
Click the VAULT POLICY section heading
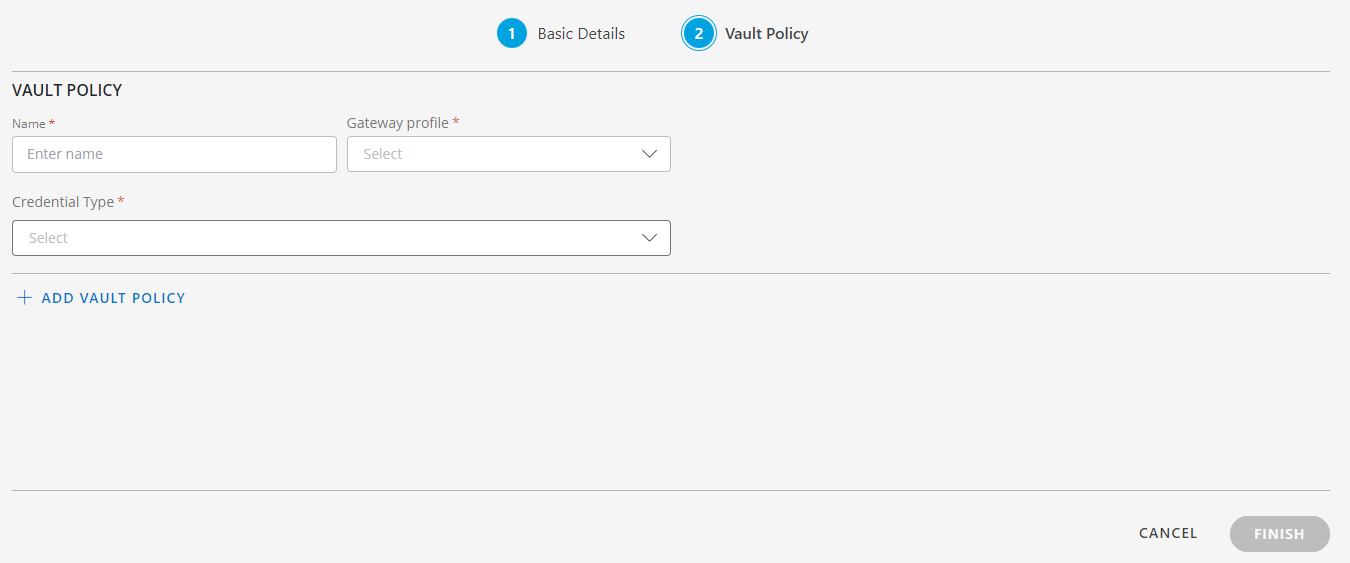(x=67, y=90)
